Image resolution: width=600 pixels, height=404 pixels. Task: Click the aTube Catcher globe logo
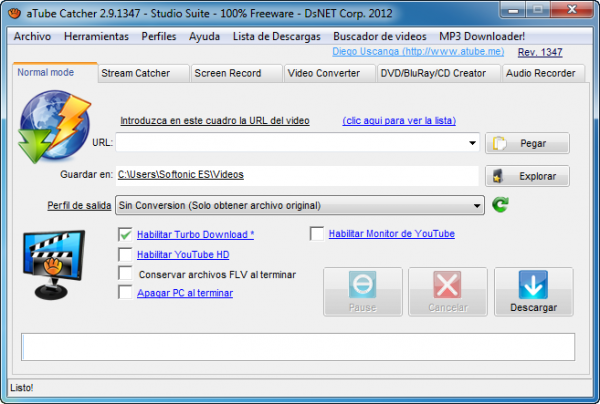(x=46, y=125)
